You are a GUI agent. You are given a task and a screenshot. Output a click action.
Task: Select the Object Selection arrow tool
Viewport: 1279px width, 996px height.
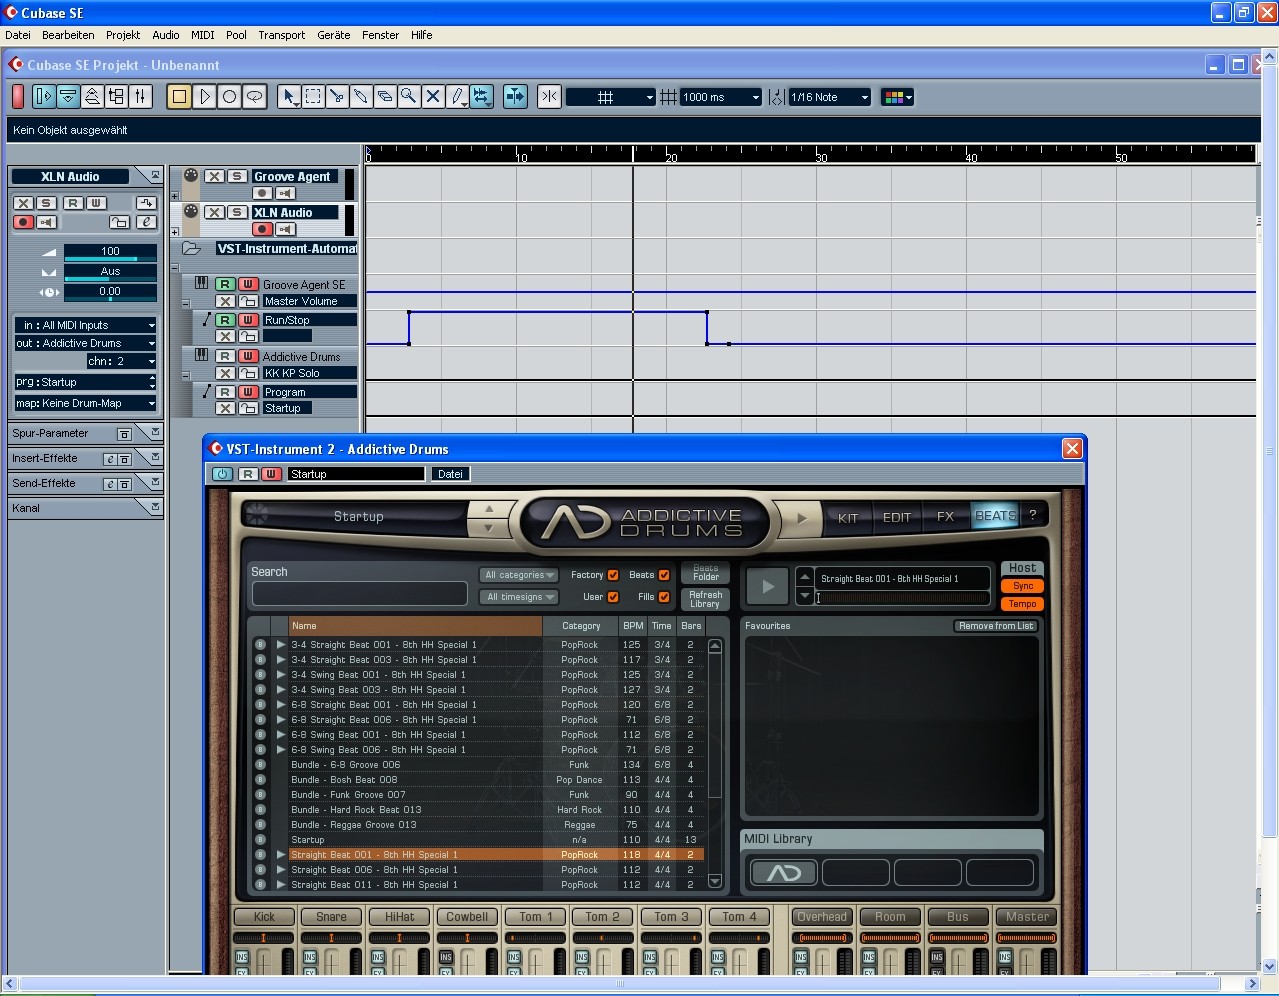tap(289, 97)
